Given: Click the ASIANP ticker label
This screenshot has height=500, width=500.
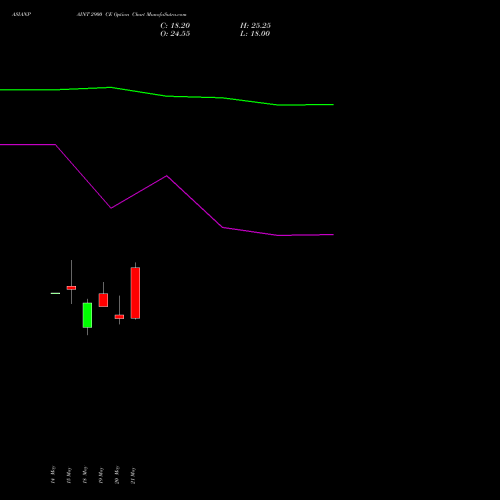Looking at the screenshot, I should pos(21,15).
